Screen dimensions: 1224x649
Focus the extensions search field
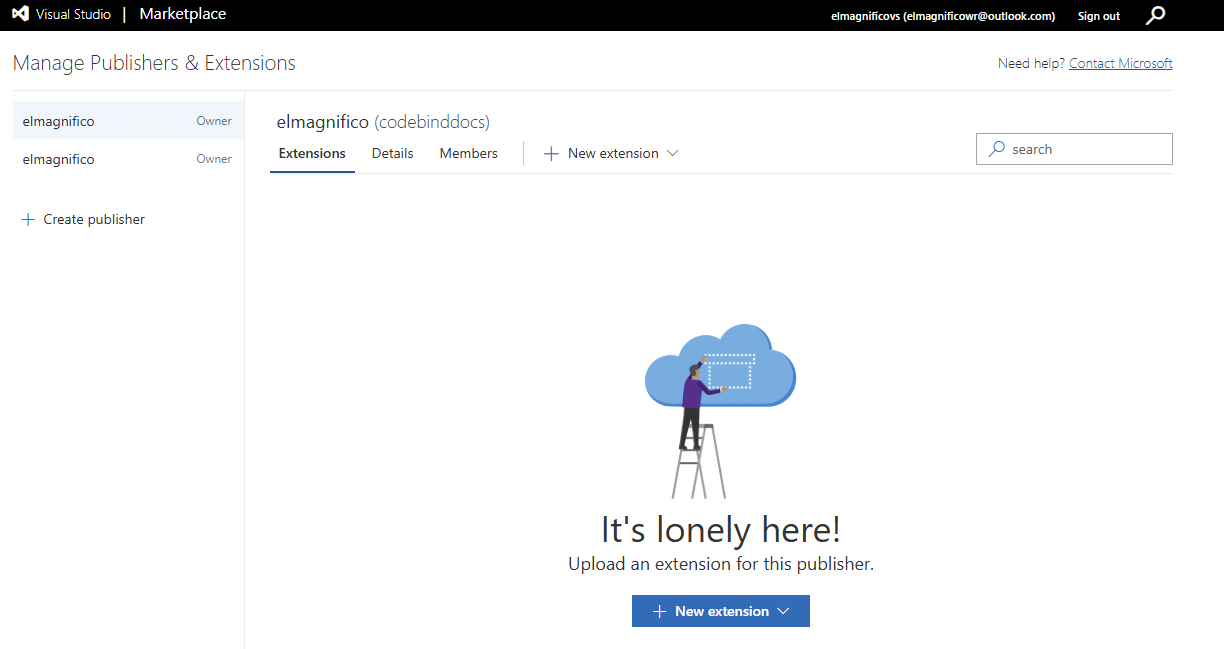tap(1074, 149)
